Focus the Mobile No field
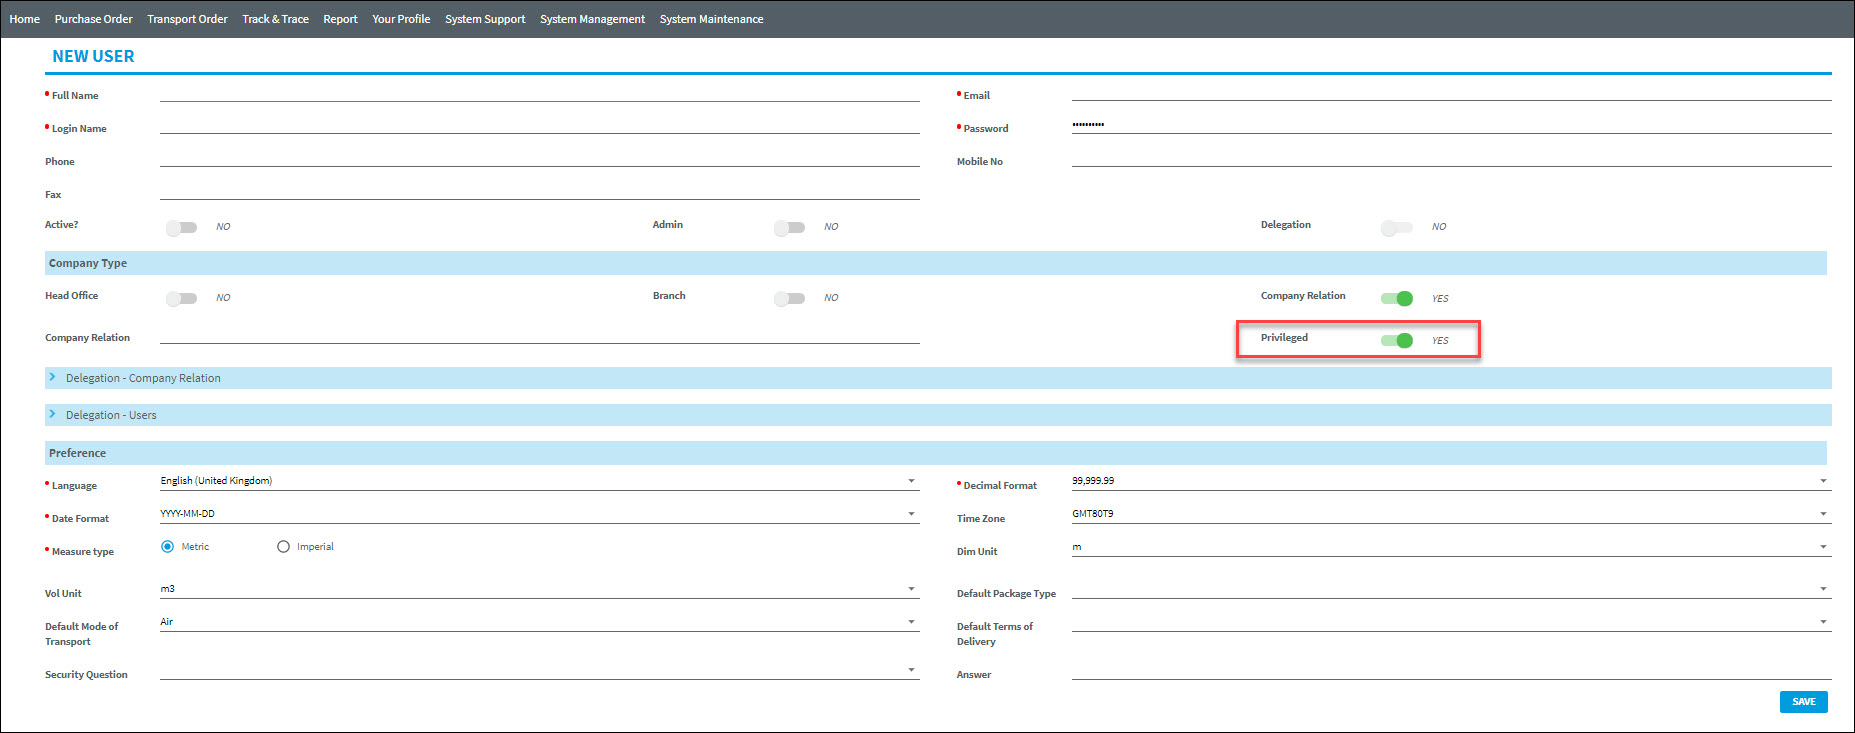 tap(1451, 158)
